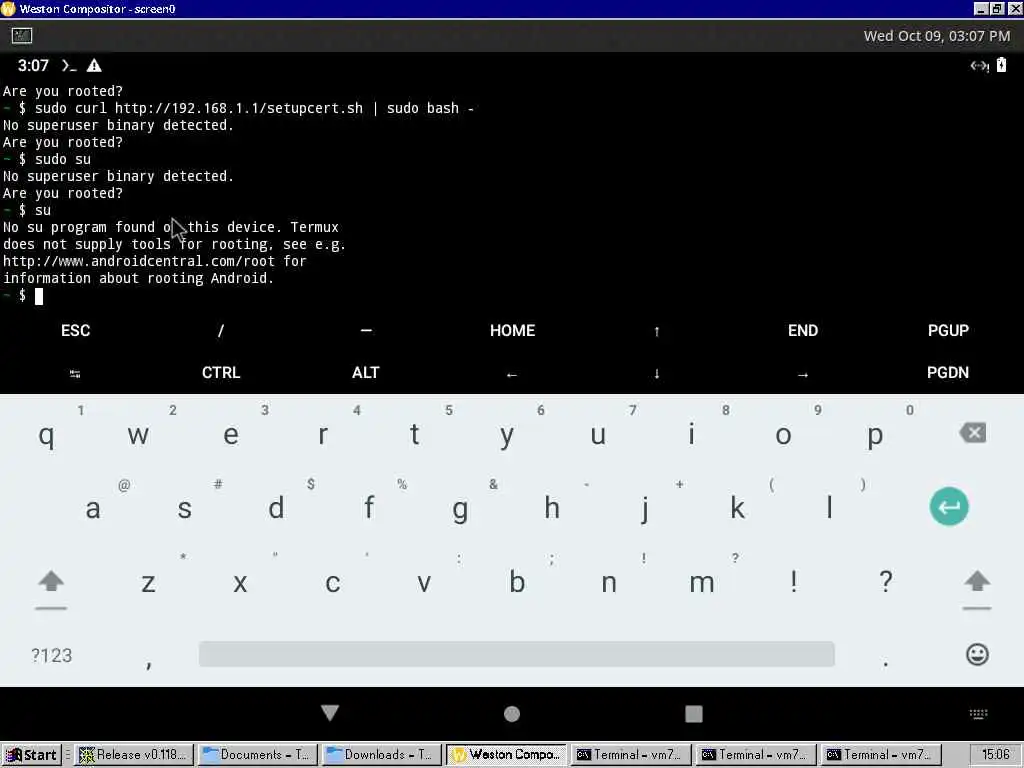Screen dimensions: 1024x768
Task: Tap the battery status icon
Action: (x=1001, y=65)
